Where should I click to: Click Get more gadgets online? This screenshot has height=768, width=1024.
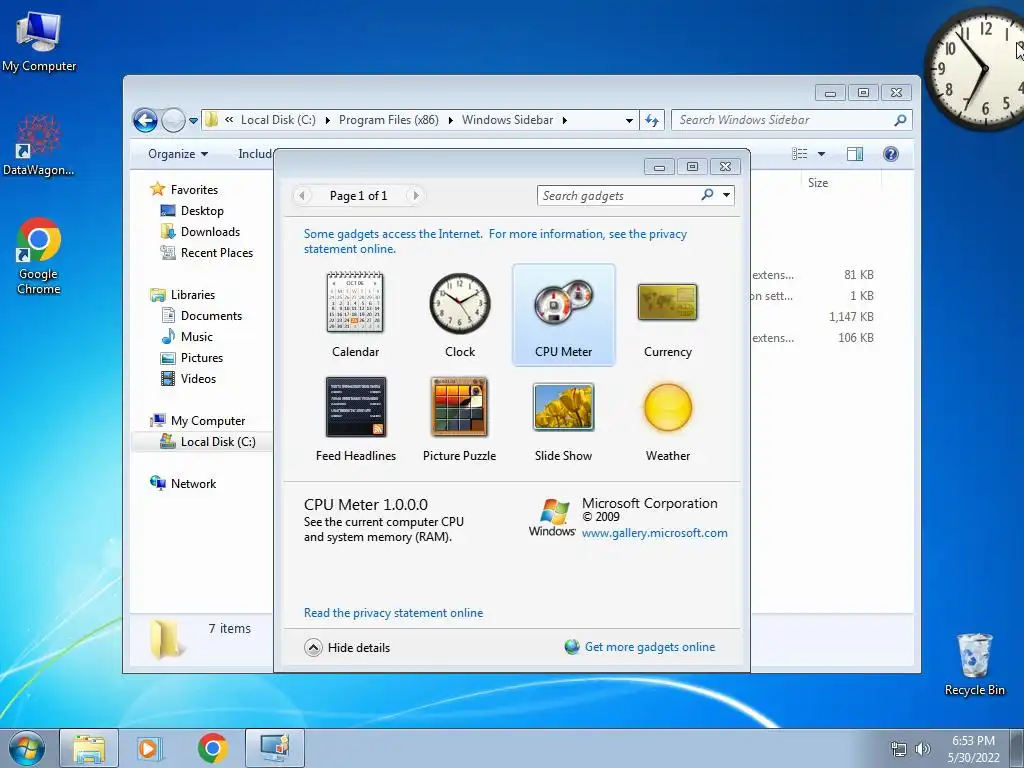tap(650, 647)
